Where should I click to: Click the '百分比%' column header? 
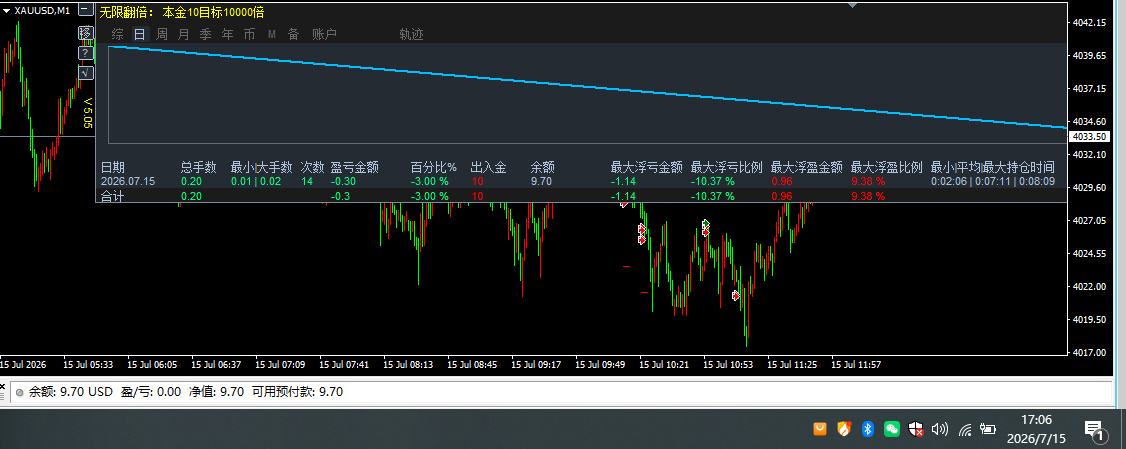[x=434, y=167]
